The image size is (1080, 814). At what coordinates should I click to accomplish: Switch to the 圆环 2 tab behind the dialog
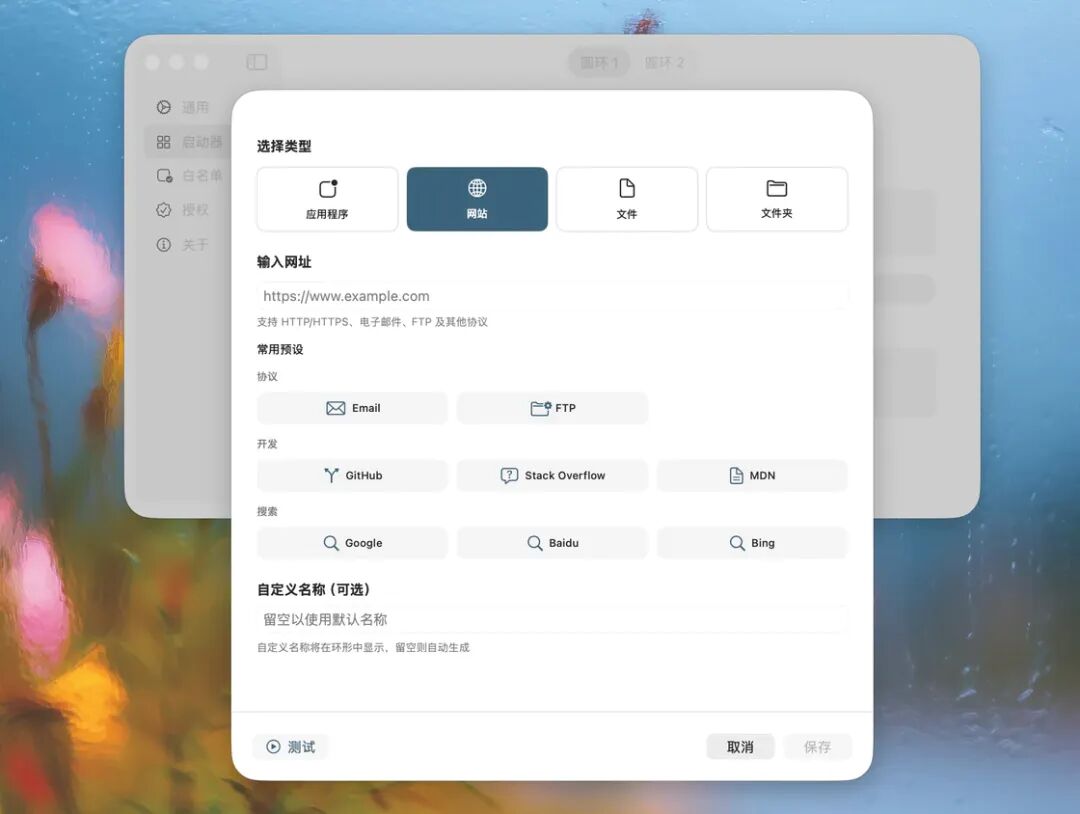click(x=665, y=63)
